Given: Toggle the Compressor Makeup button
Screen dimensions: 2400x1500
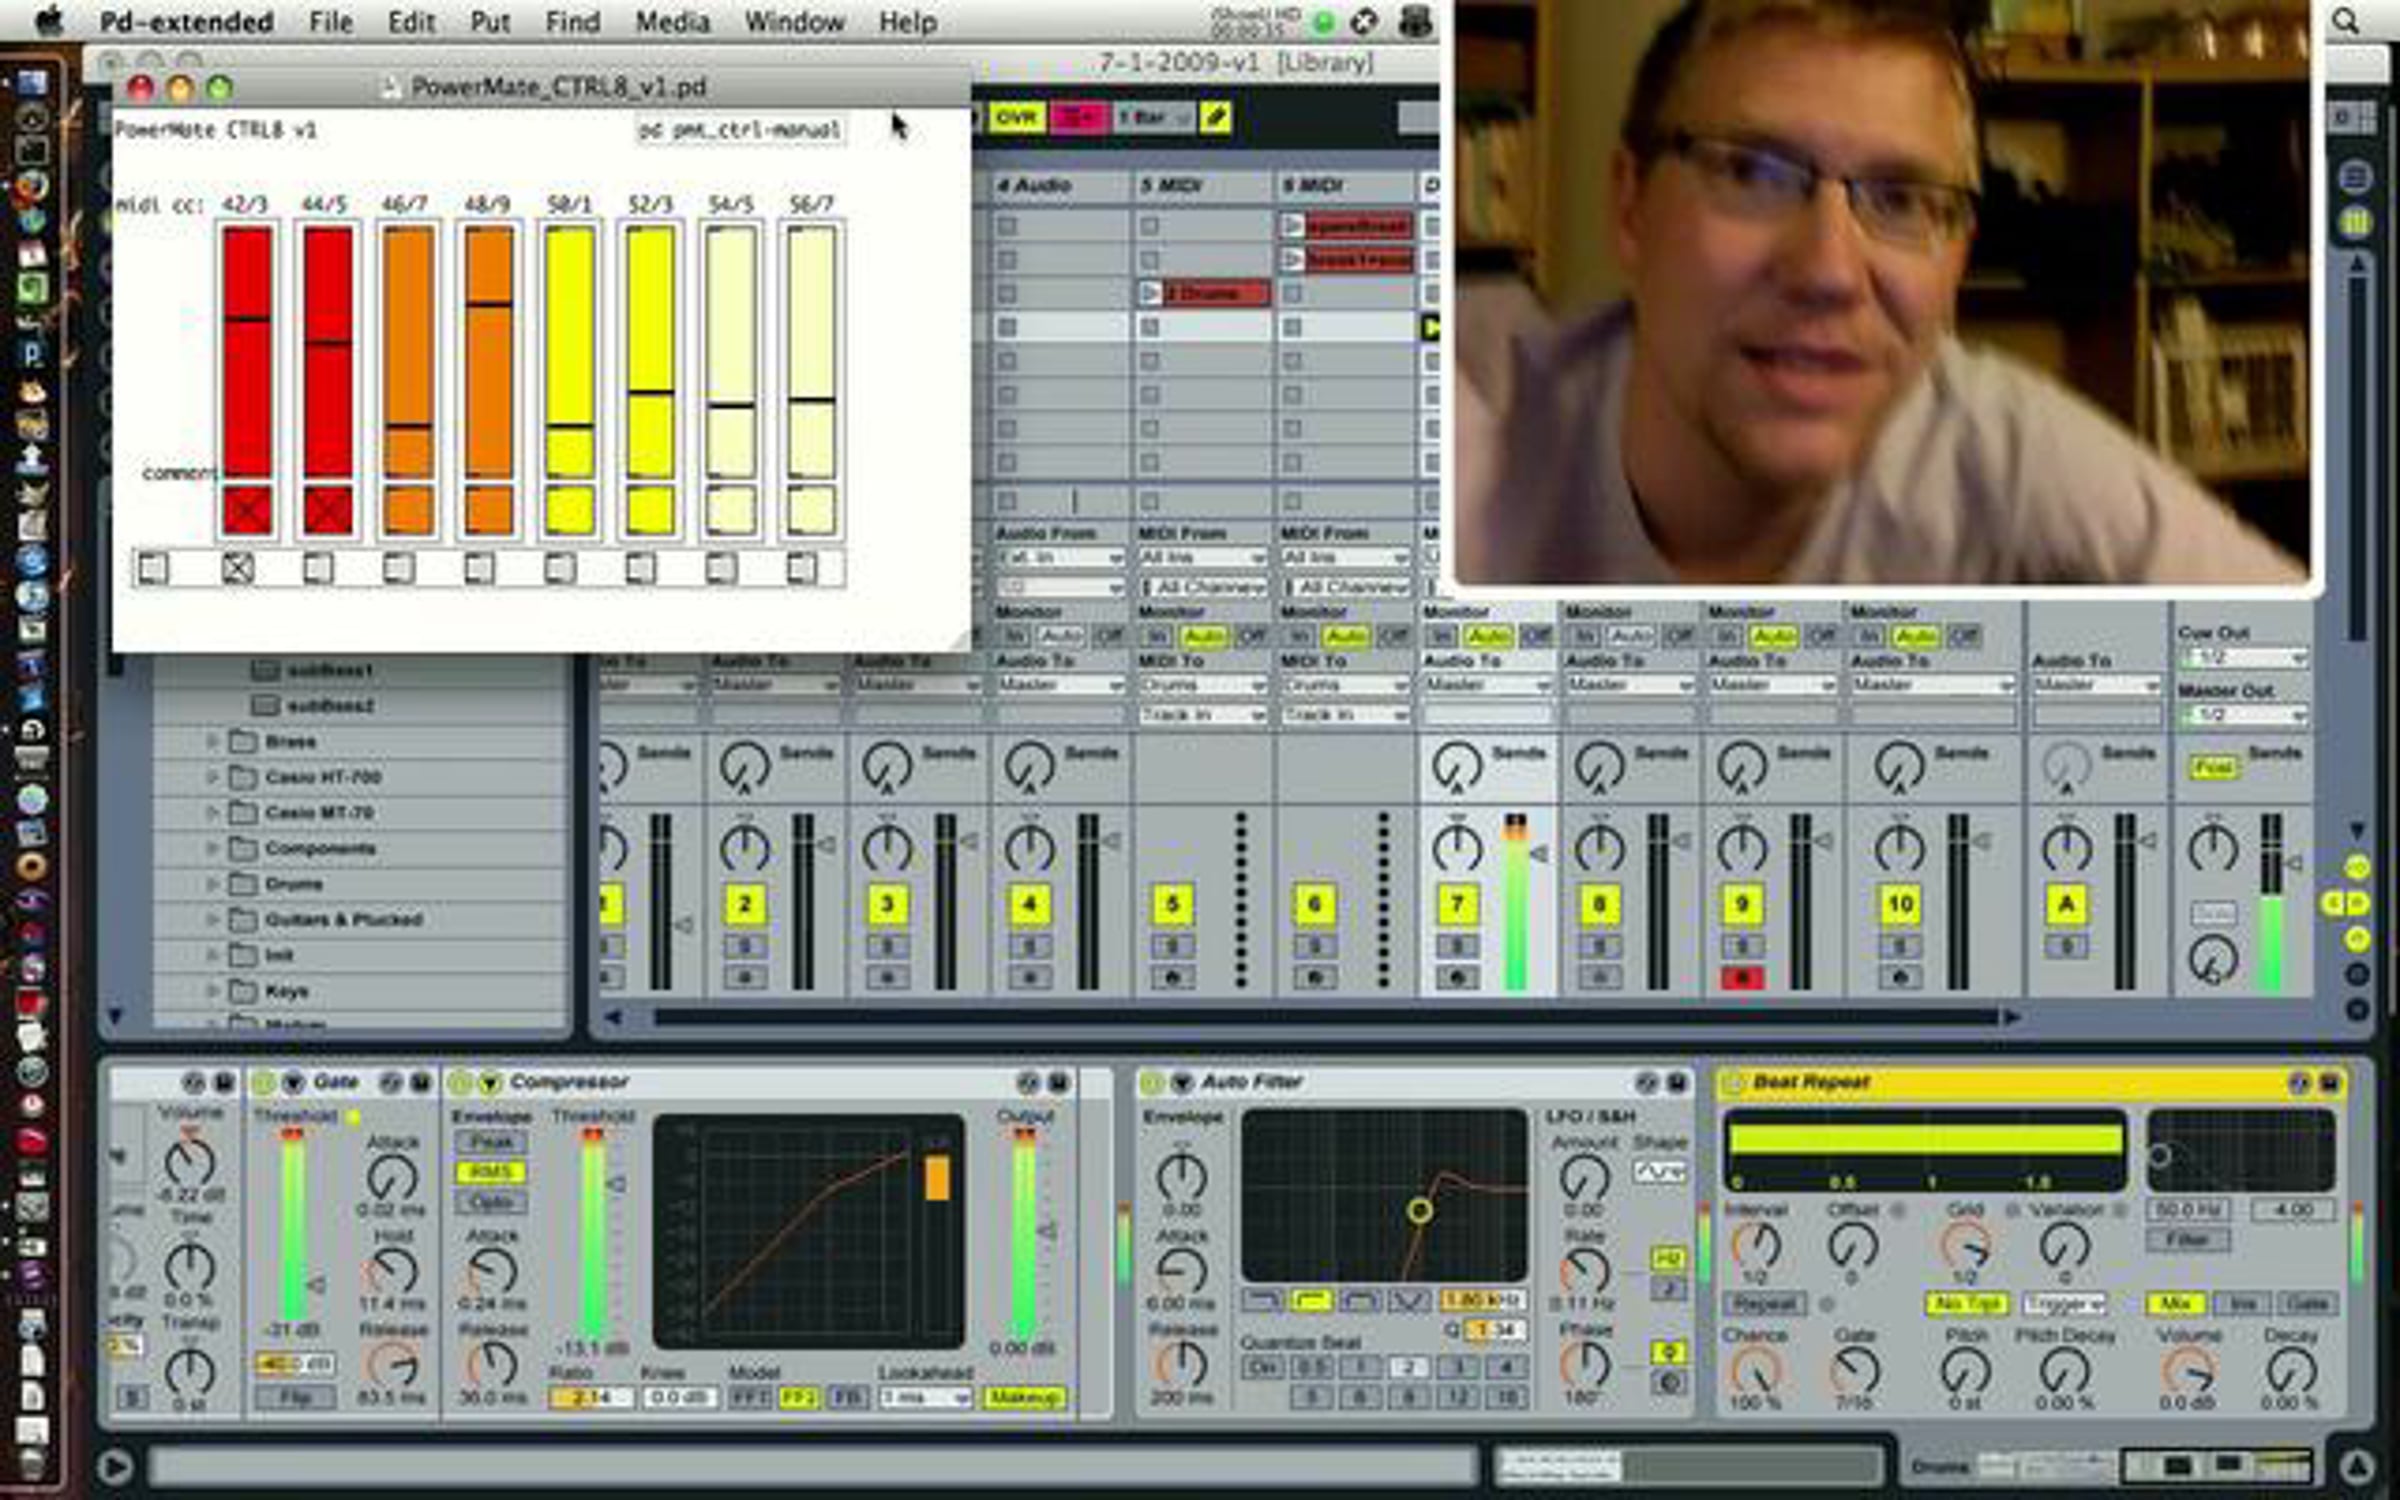Looking at the screenshot, I should click(1025, 1397).
